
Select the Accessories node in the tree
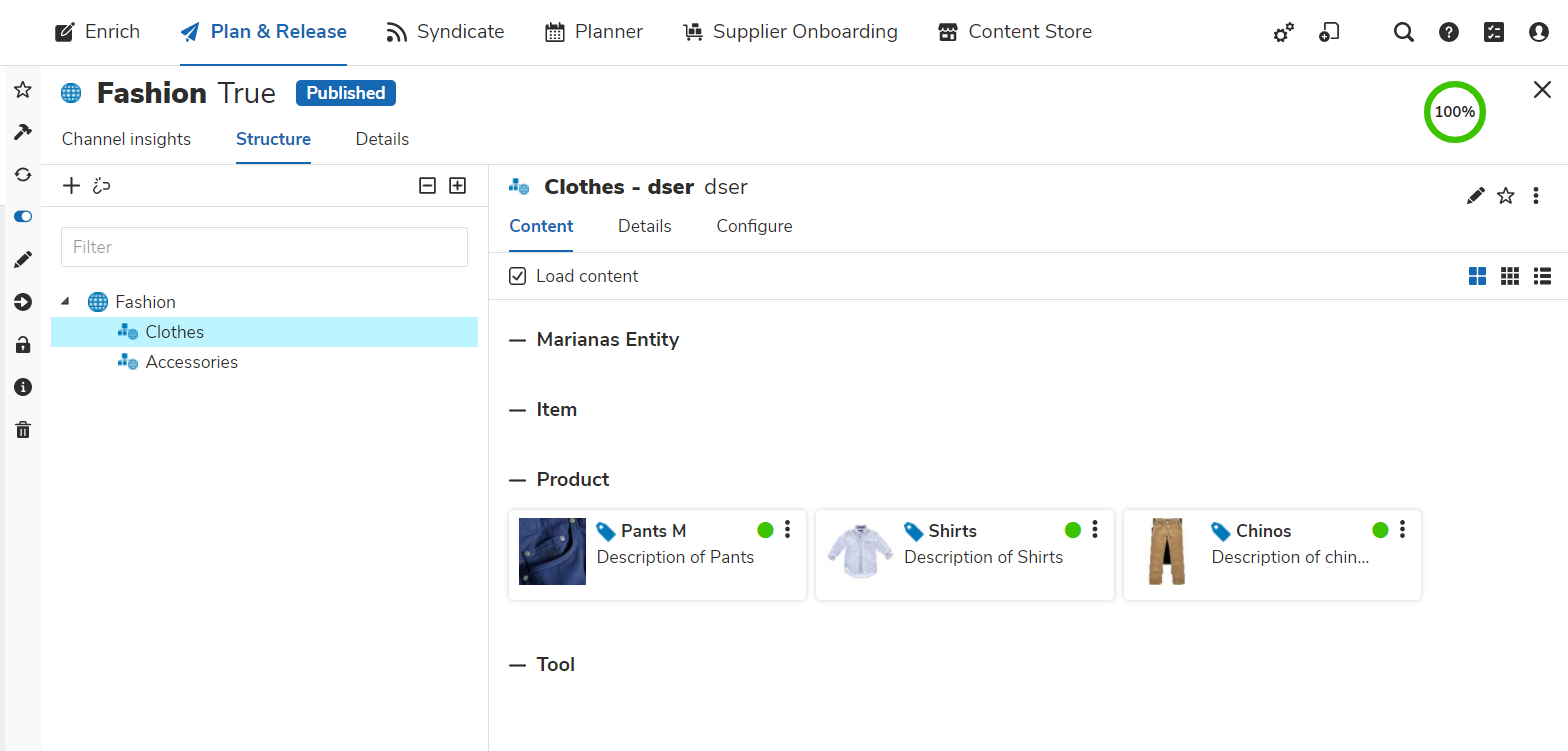click(x=191, y=362)
